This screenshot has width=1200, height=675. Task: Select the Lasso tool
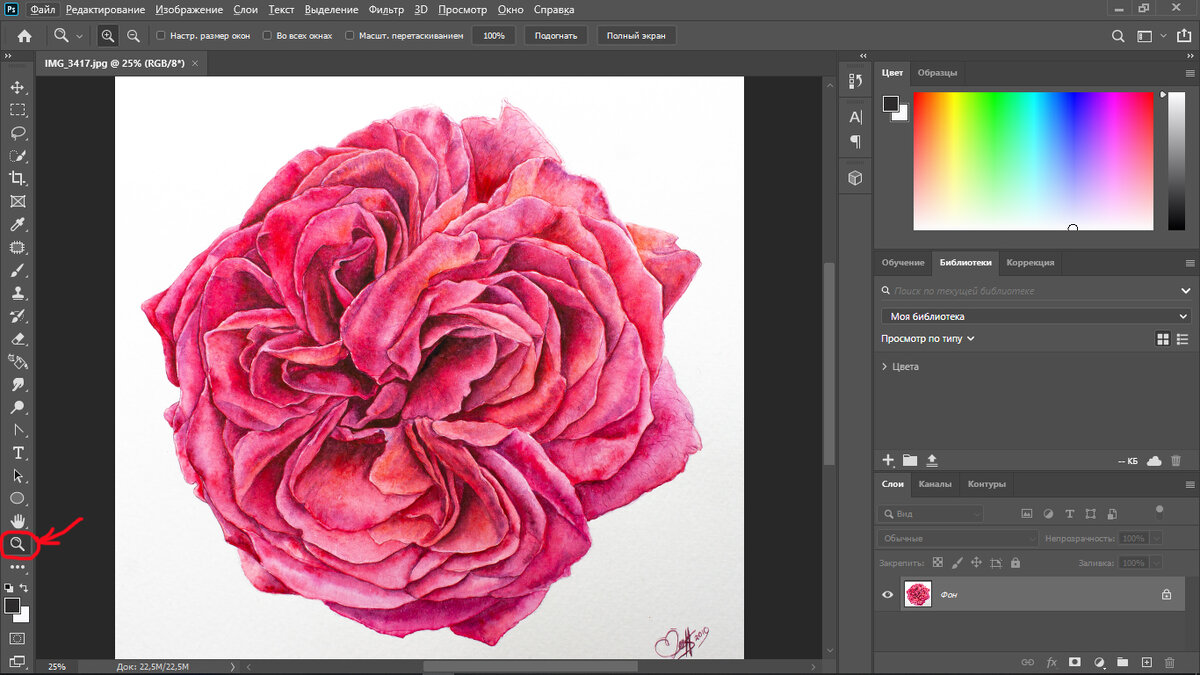pos(17,133)
